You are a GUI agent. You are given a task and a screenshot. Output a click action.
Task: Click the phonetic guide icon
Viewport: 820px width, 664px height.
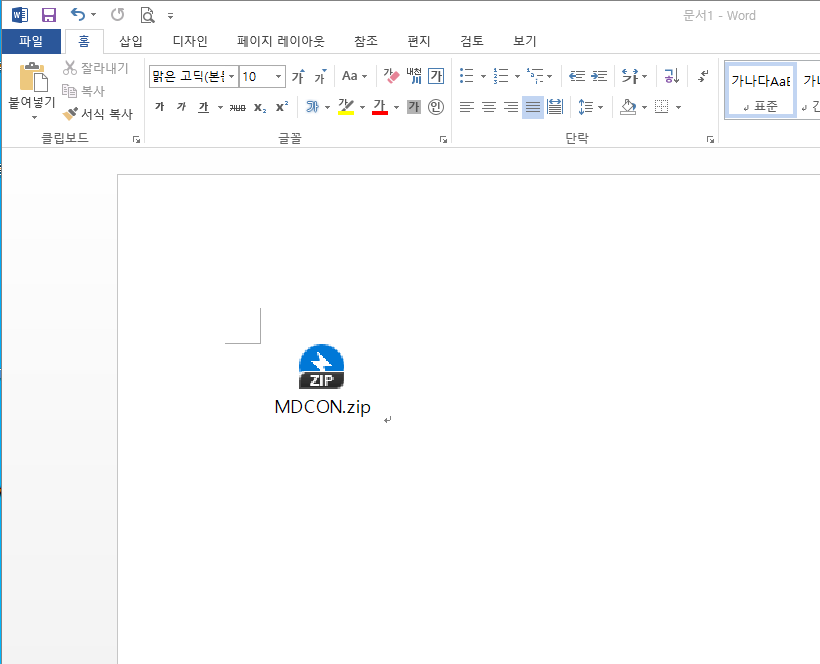pos(414,76)
